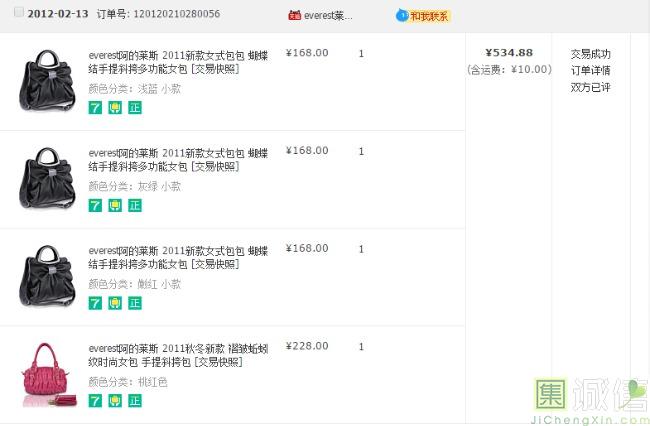Click the 7-day return icon for the 桃红色 bag

[95, 400]
